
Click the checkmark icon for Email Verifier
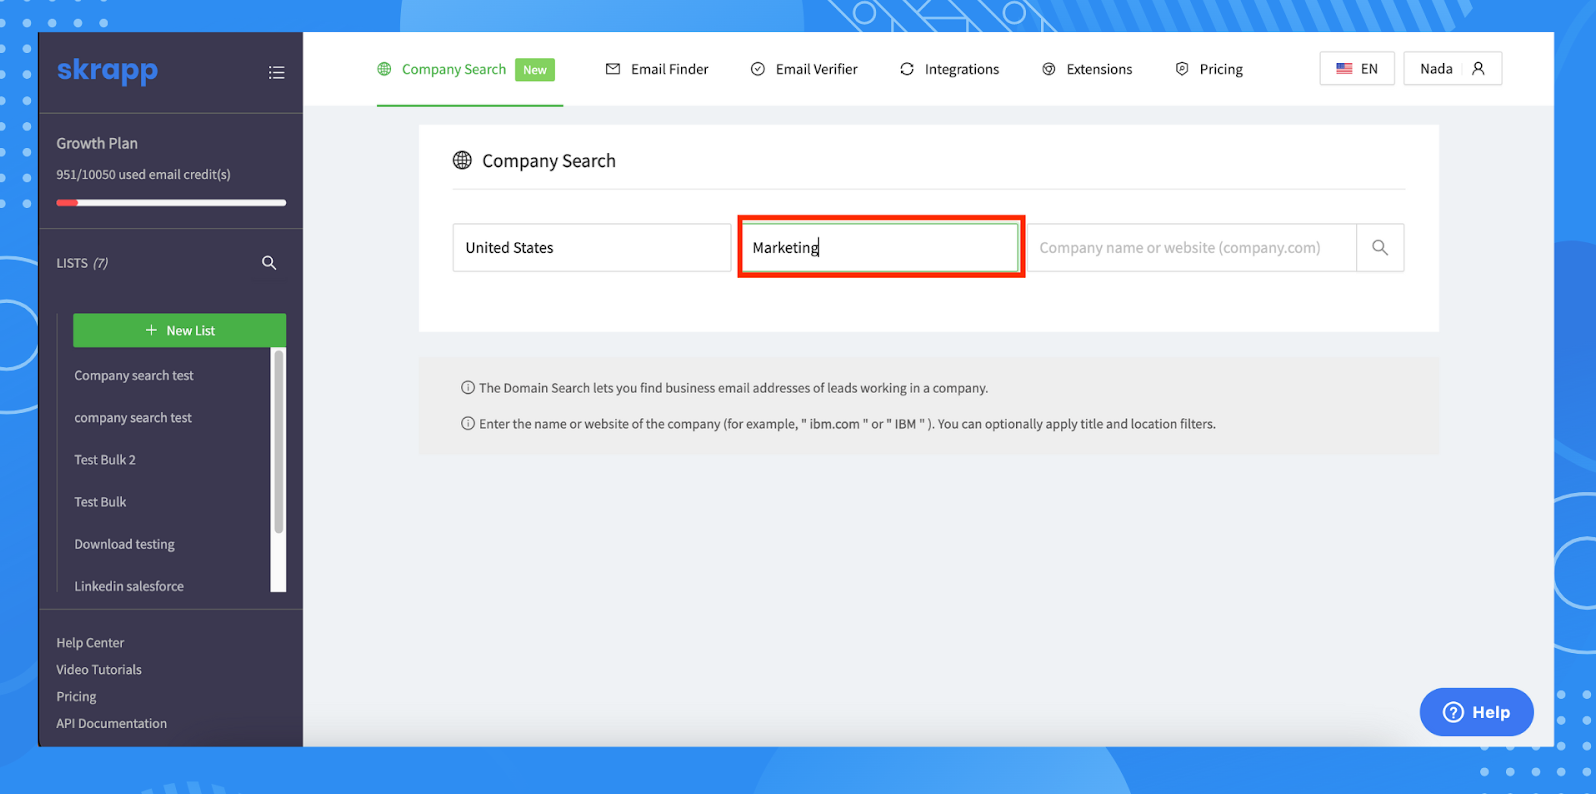click(758, 69)
